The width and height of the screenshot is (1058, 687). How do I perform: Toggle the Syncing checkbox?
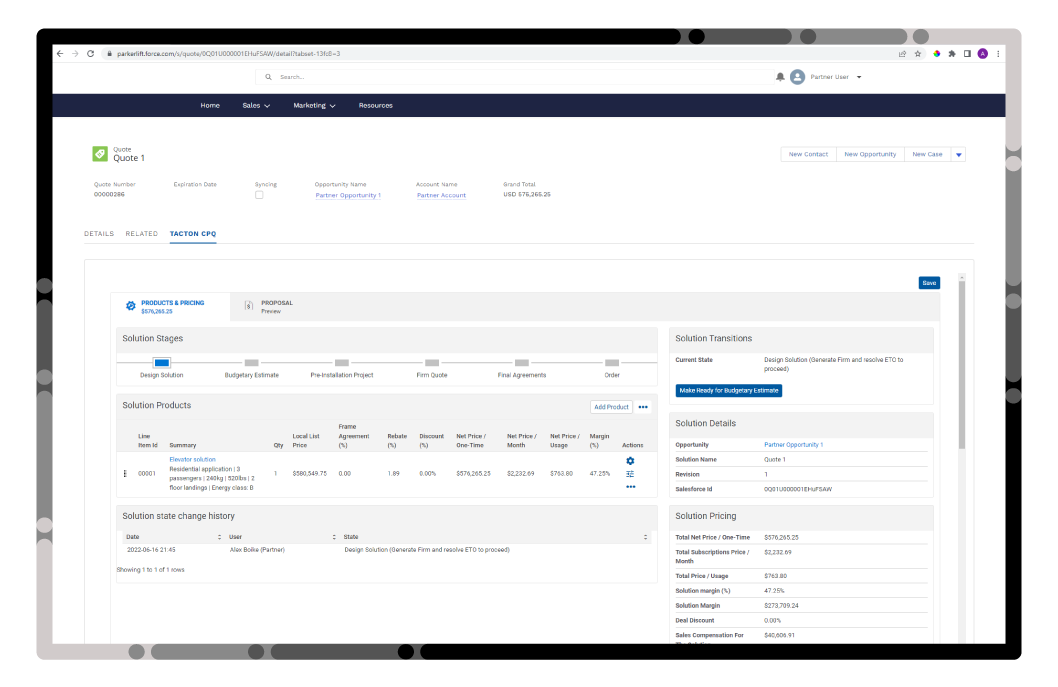[x=261, y=195]
